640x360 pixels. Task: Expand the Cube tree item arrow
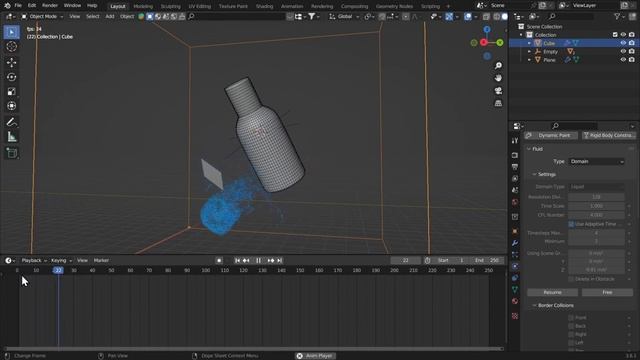(529, 43)
